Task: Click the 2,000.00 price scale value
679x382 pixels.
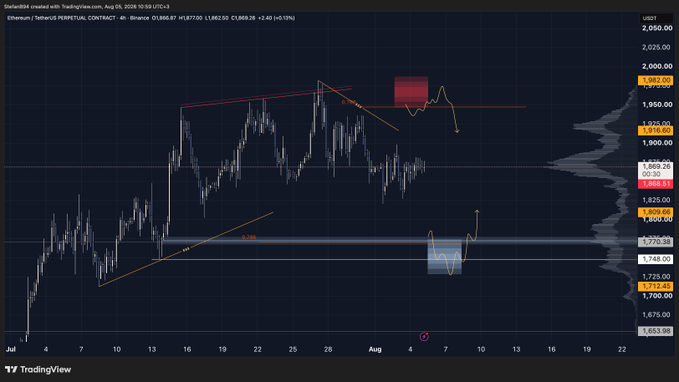Action: coord(657,66)
